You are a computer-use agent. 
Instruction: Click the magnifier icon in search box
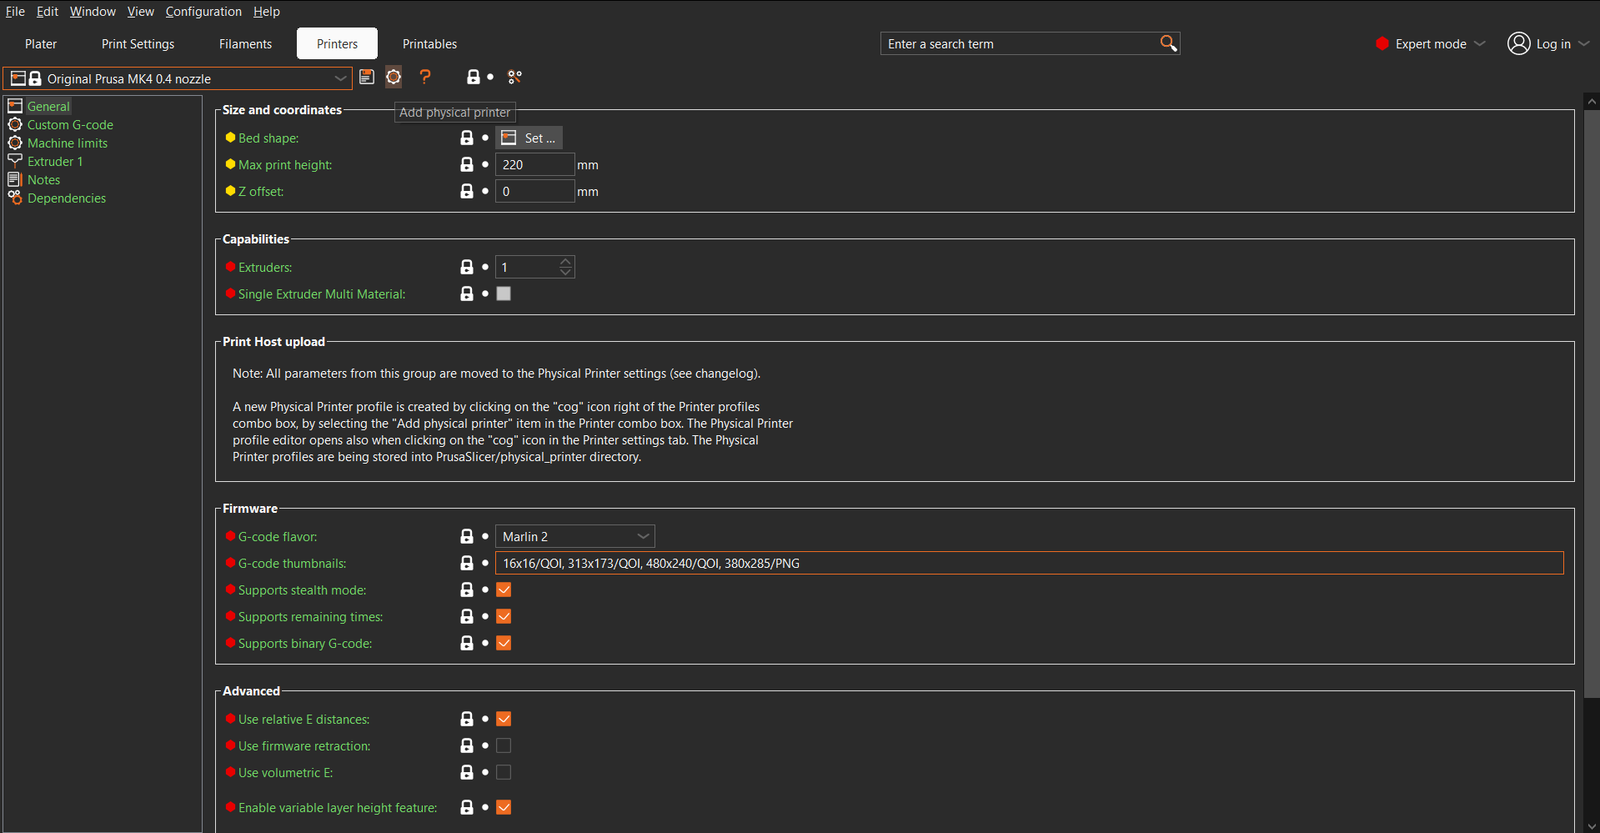[1168, 43]
